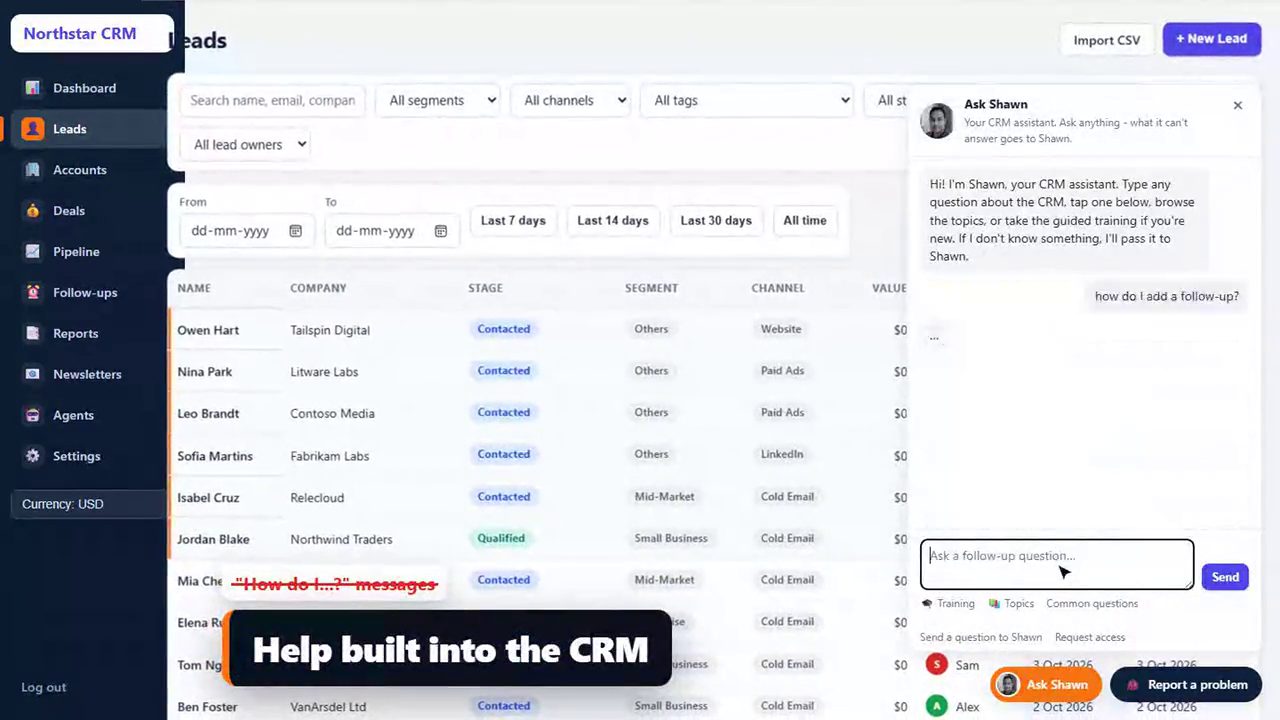Click the Currency: USD selector
1280x720 pixels.
click(88, 504)
